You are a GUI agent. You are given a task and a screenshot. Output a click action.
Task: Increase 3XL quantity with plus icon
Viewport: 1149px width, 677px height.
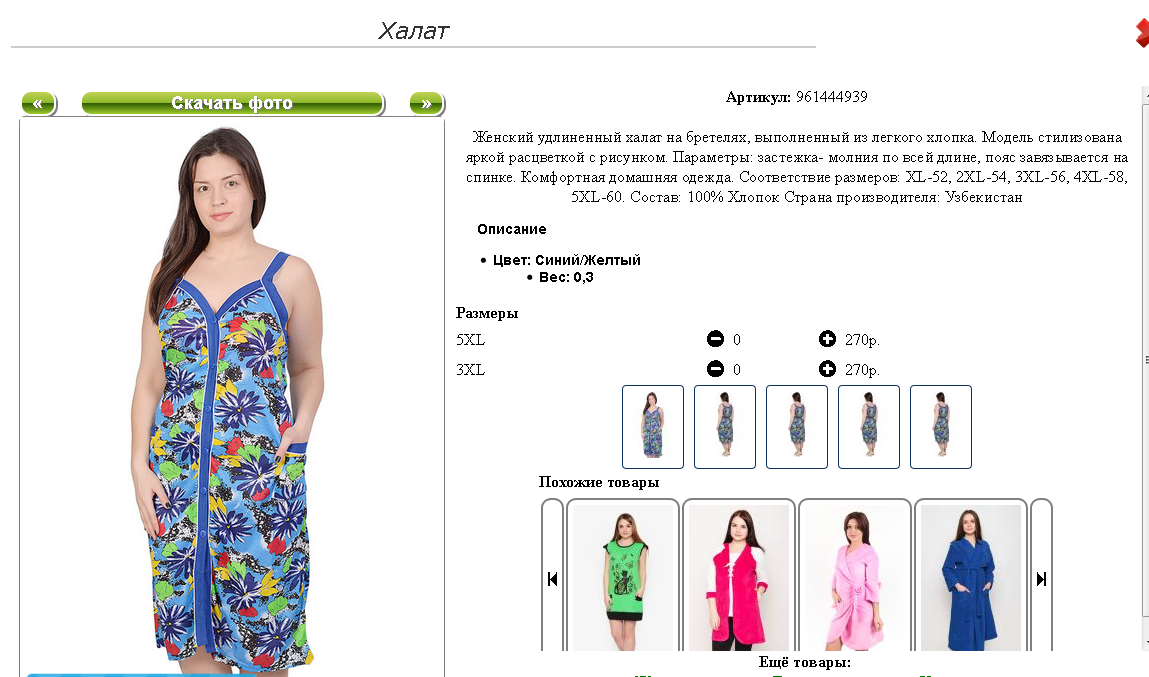[827, 369]
